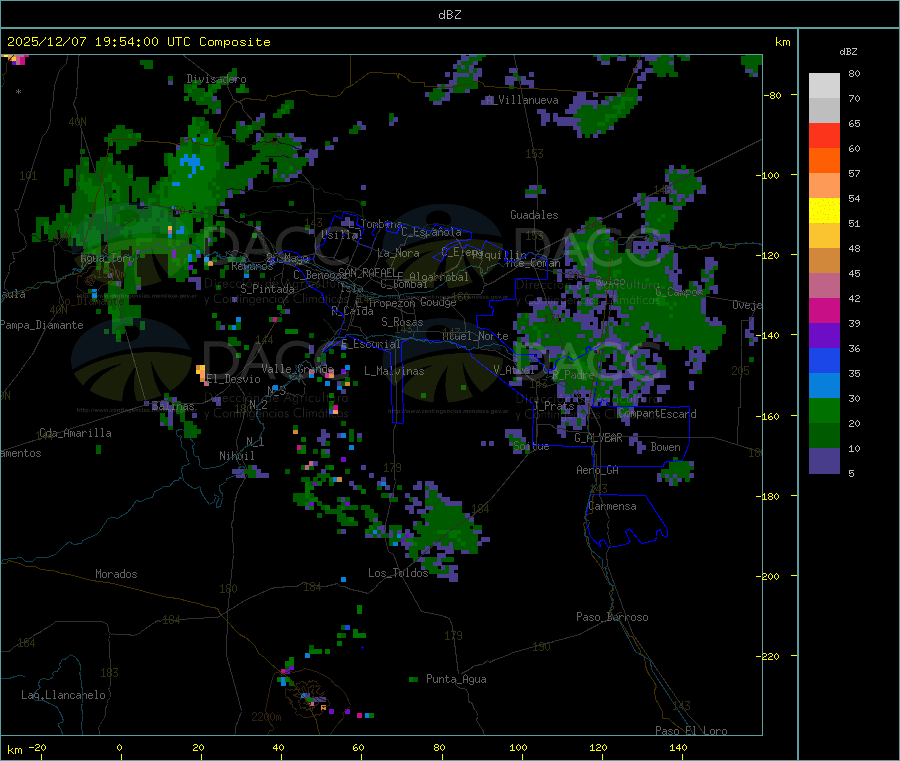Select the Soitue label
This screenshot has width=900, height=761.
tap(531, 446)
